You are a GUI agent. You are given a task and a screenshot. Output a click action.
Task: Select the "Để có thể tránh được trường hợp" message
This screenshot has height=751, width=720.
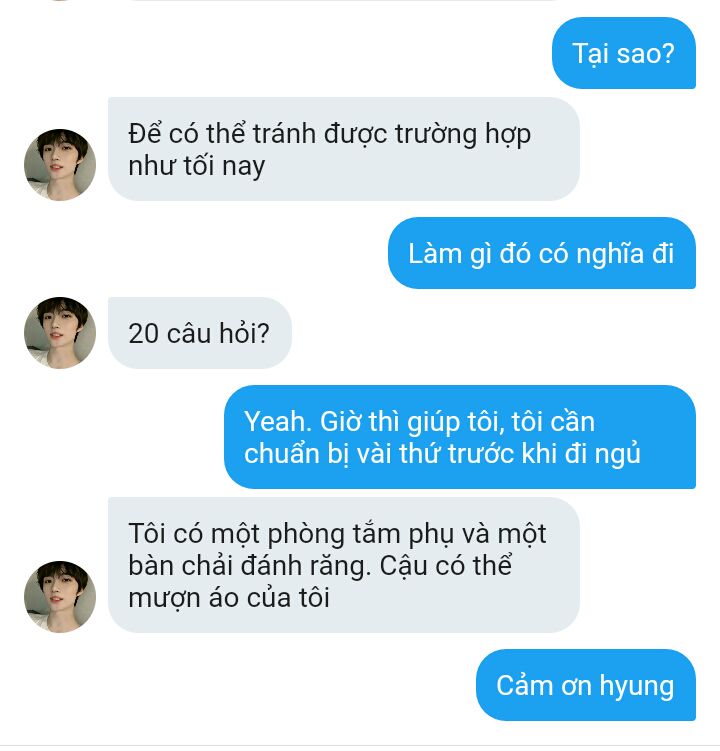click(x=343, y=149)
